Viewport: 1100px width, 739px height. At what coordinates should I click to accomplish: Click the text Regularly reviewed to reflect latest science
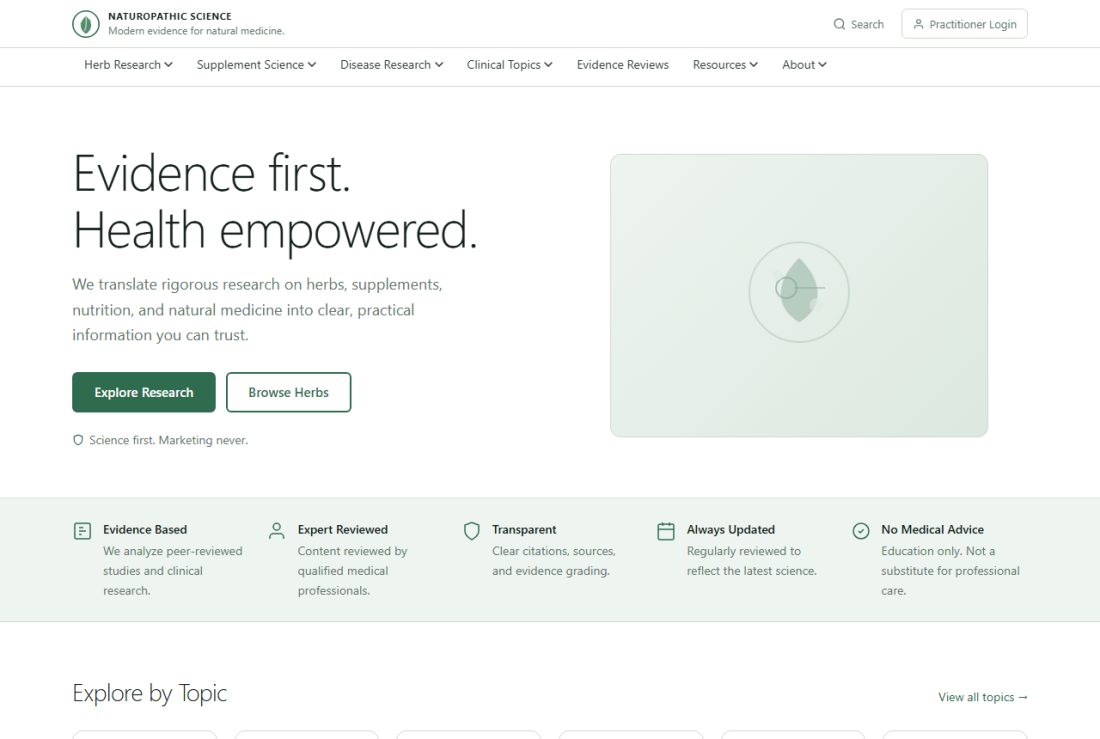click(x=751, y=561)
